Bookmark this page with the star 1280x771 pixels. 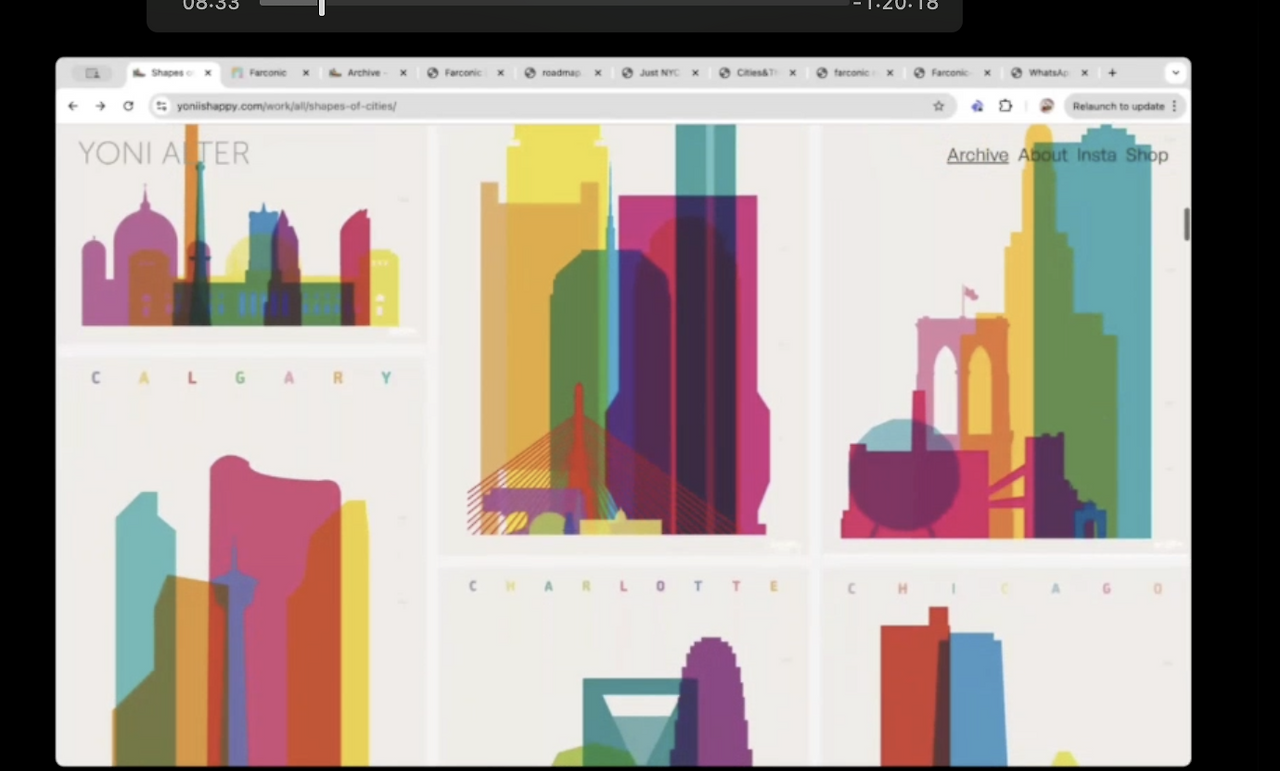click(938, 106)
